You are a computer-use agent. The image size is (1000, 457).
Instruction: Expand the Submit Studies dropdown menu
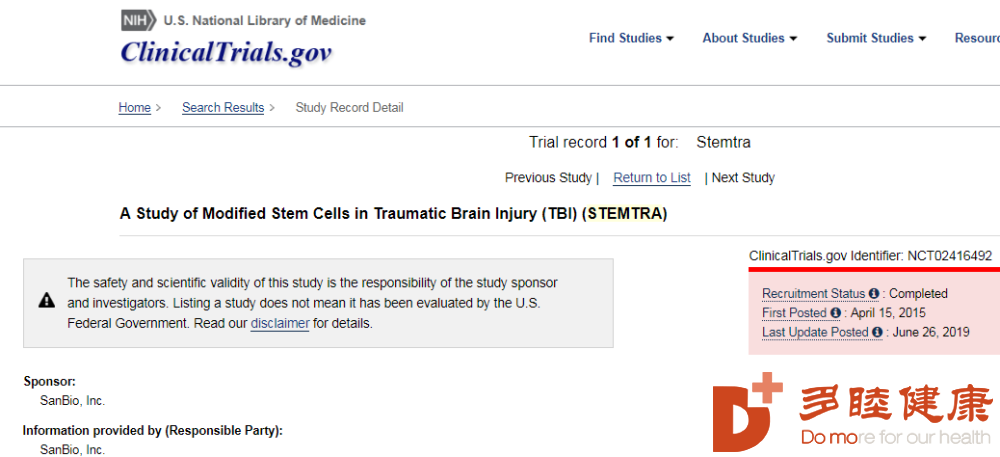point(876,38)
